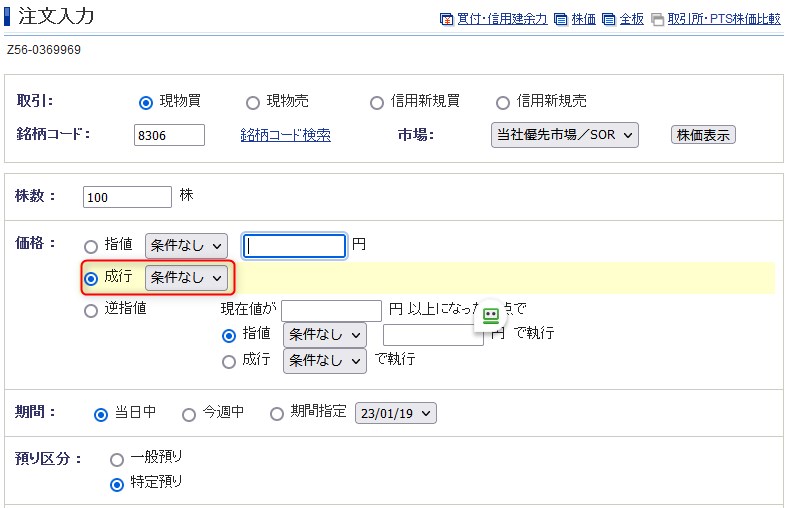This screenshot has width=787, height=508.
Task: Select the 信用新規売 trade option
Action: [x=503, y=102]
